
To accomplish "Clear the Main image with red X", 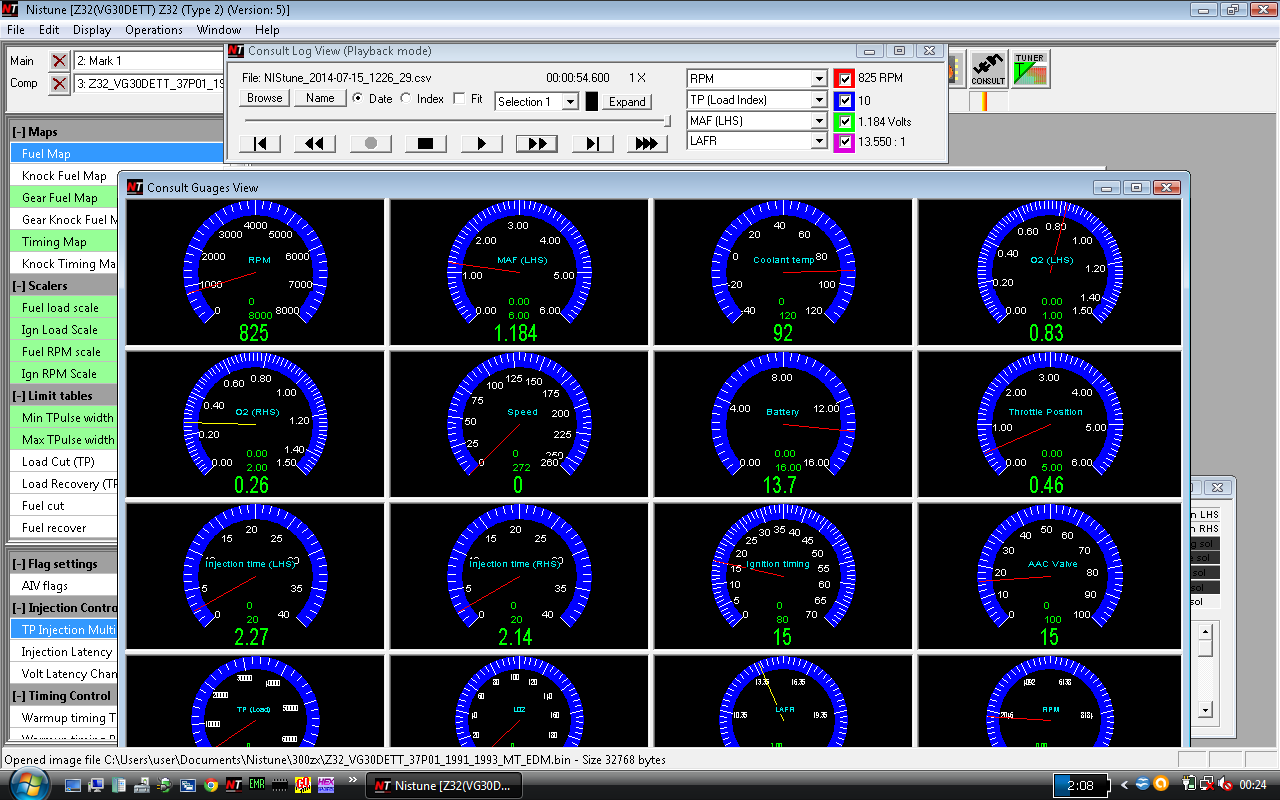I will (59, 61).
